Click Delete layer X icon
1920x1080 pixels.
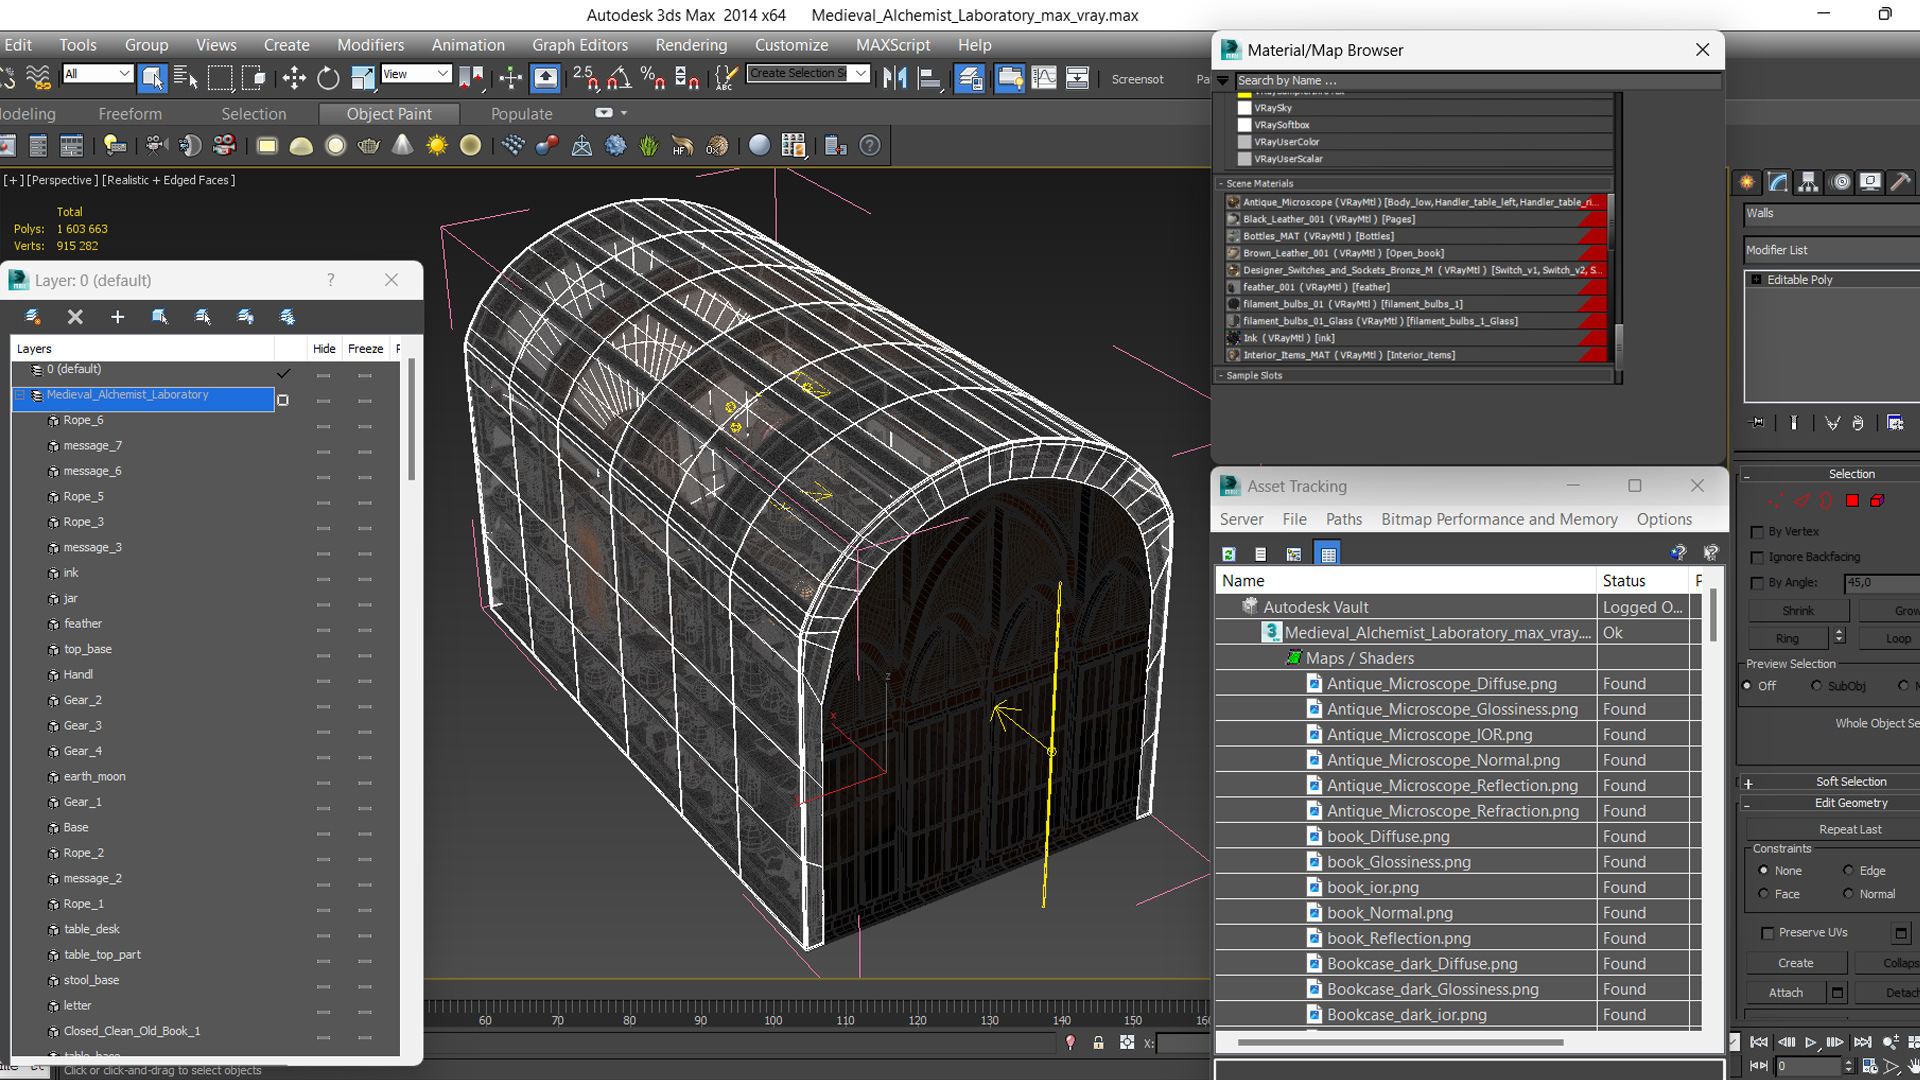tap(75, 317)
